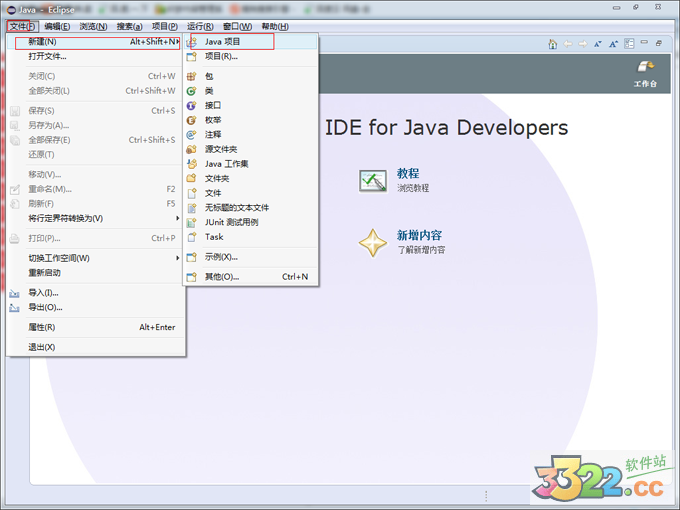
Task: Click 重新启动 in File menu
Action: pyautogui.click(x=96, y=273)
